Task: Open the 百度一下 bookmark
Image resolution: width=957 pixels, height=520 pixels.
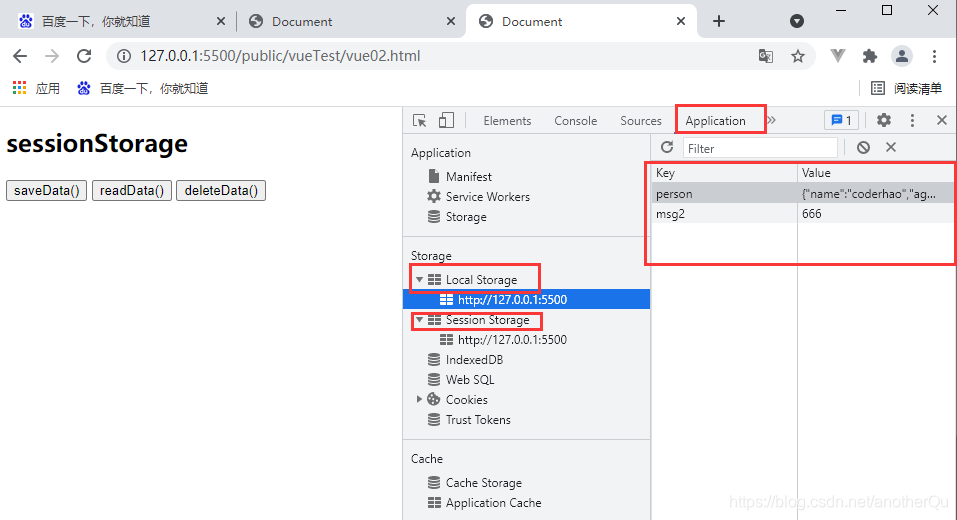Action: point(143,88)
